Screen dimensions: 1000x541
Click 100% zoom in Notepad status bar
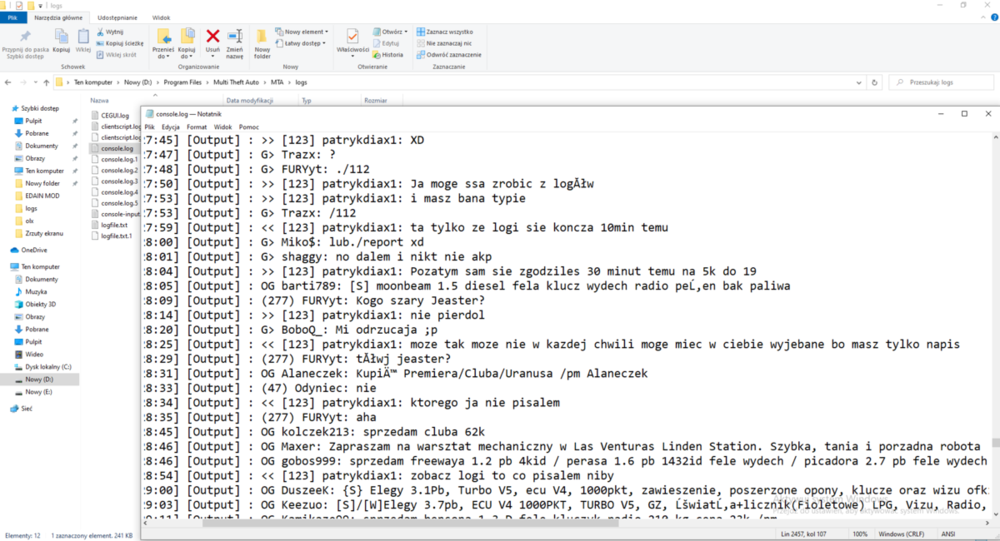click(860, 534)
